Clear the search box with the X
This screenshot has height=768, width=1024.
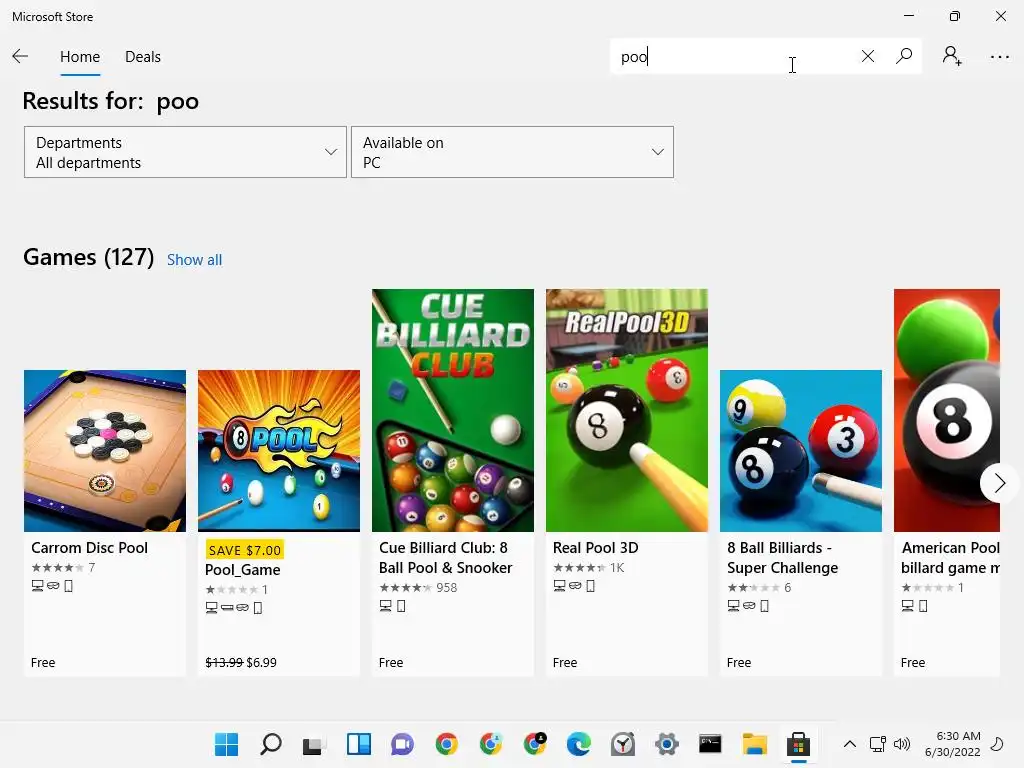coord(867,56)
